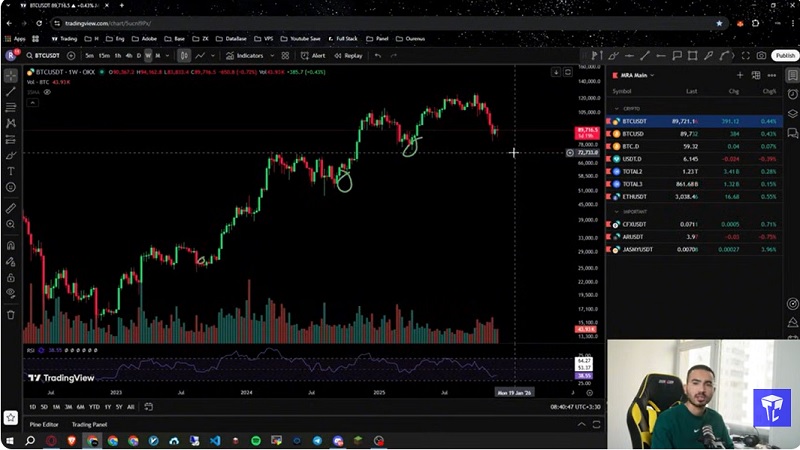Select the crosshair cursor tool
800x450 pixels.
(x=11, y=75)
